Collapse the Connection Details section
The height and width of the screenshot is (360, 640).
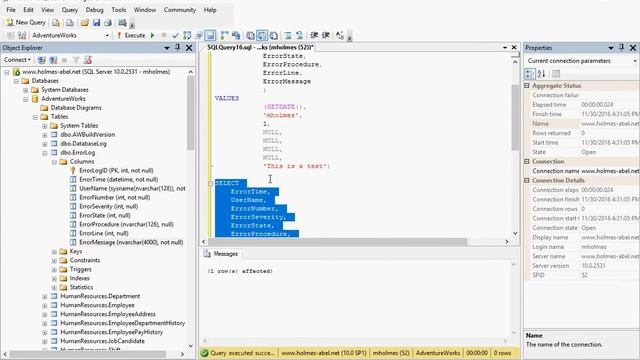coord(527,180)
